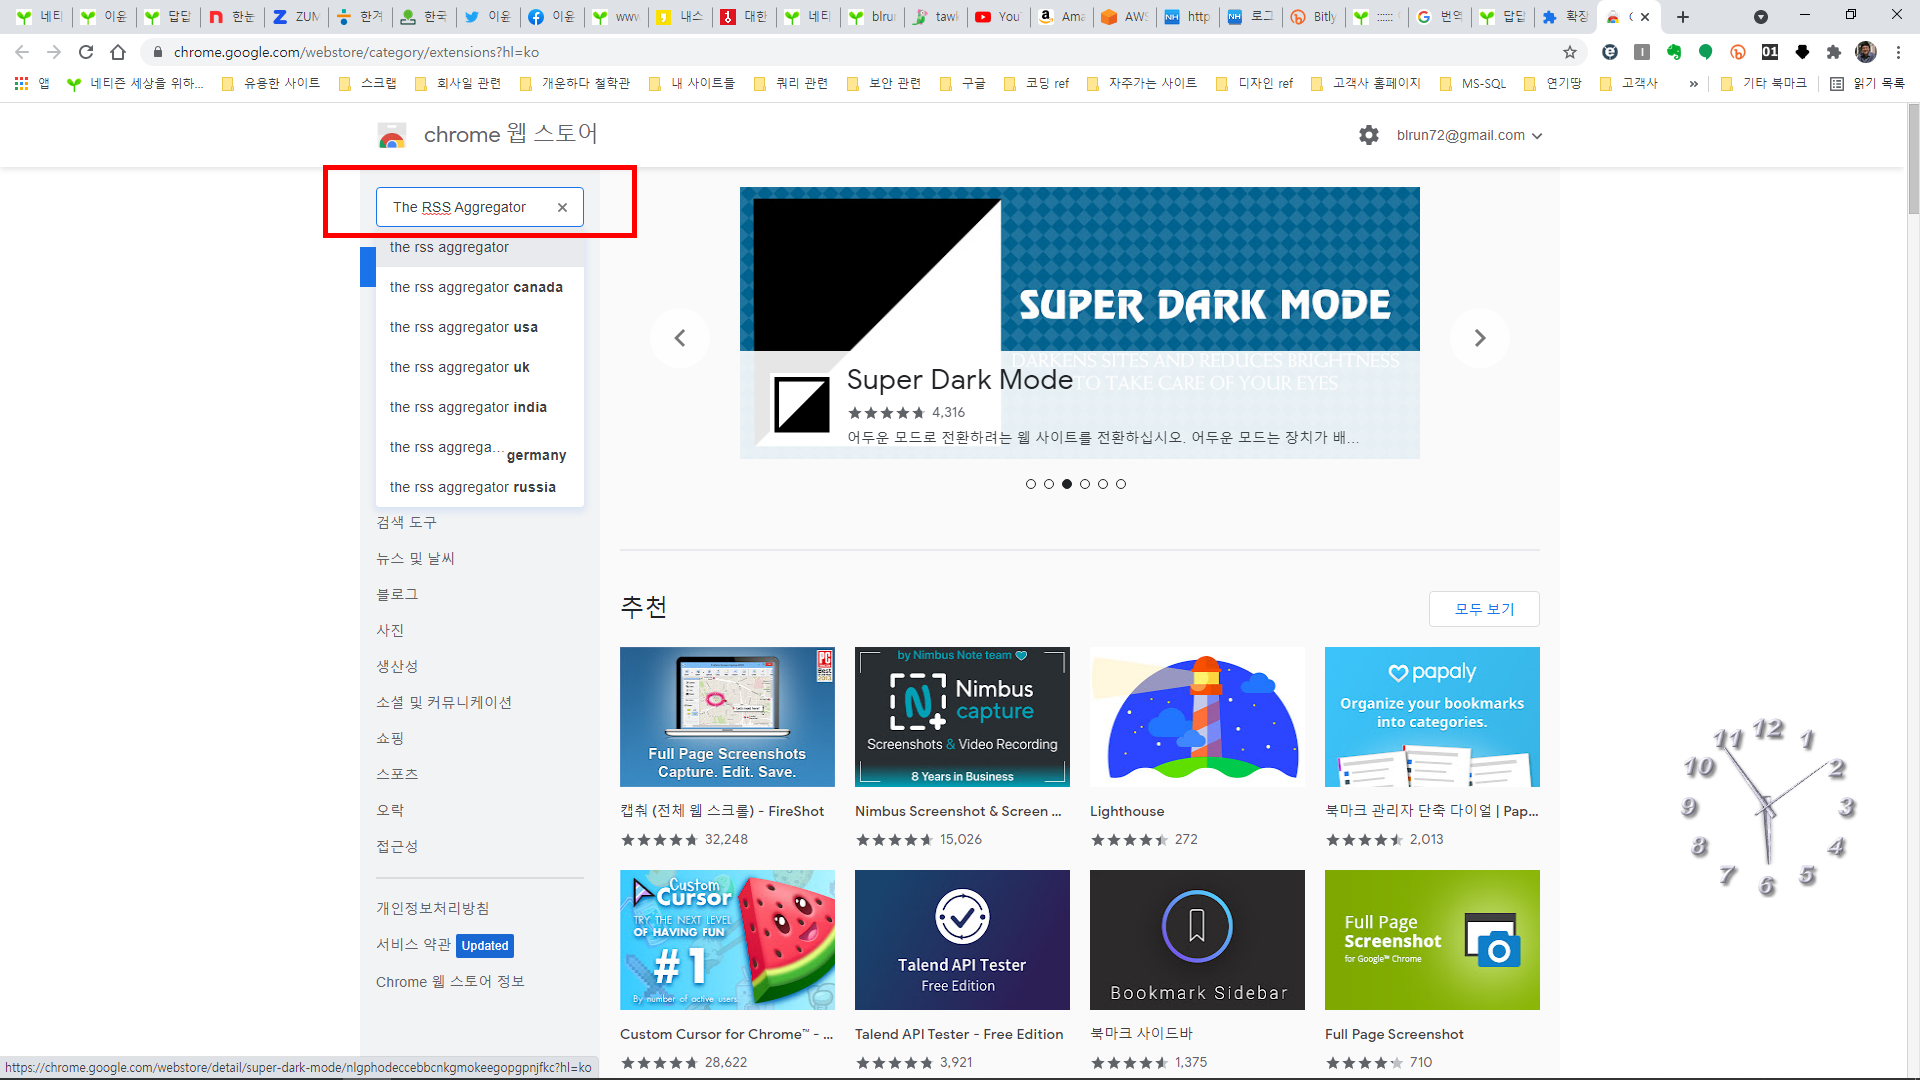
Task: Open the Lighthouse extension title link
Action: (1127, 811)
